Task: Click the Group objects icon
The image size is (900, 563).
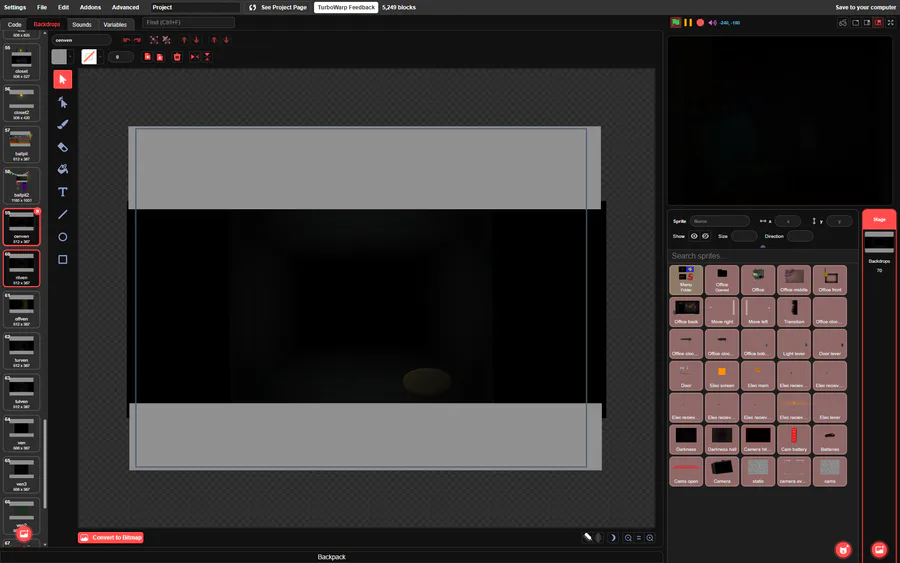Action: click(154, 40)
